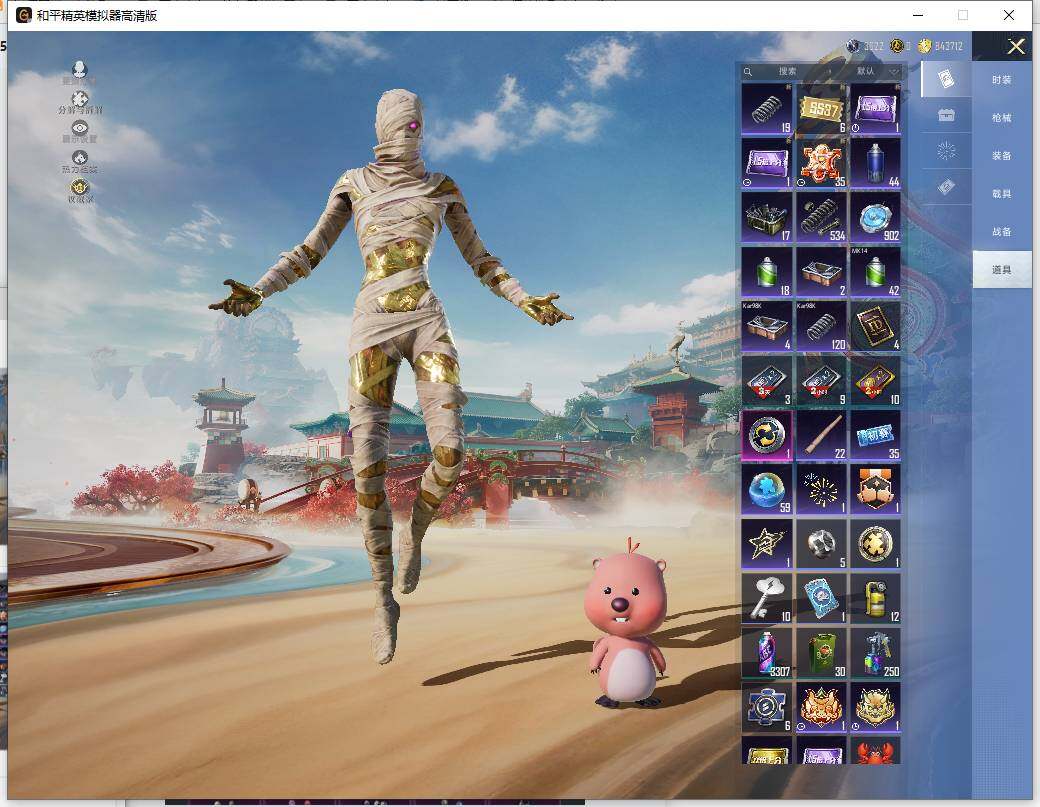1040x807 pixels.
Task: Select the blue silver coin with count 902
Action: (x=876, y=217)
